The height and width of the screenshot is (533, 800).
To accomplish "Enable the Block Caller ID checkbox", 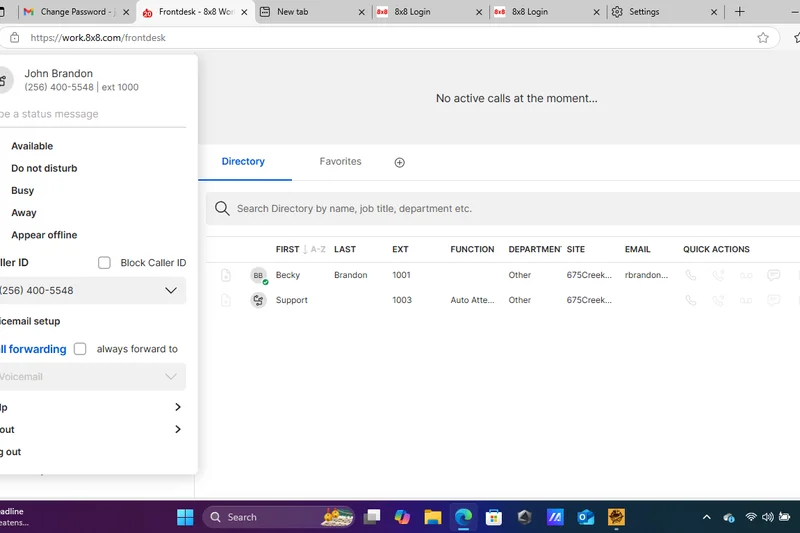I will pos(104,263).
